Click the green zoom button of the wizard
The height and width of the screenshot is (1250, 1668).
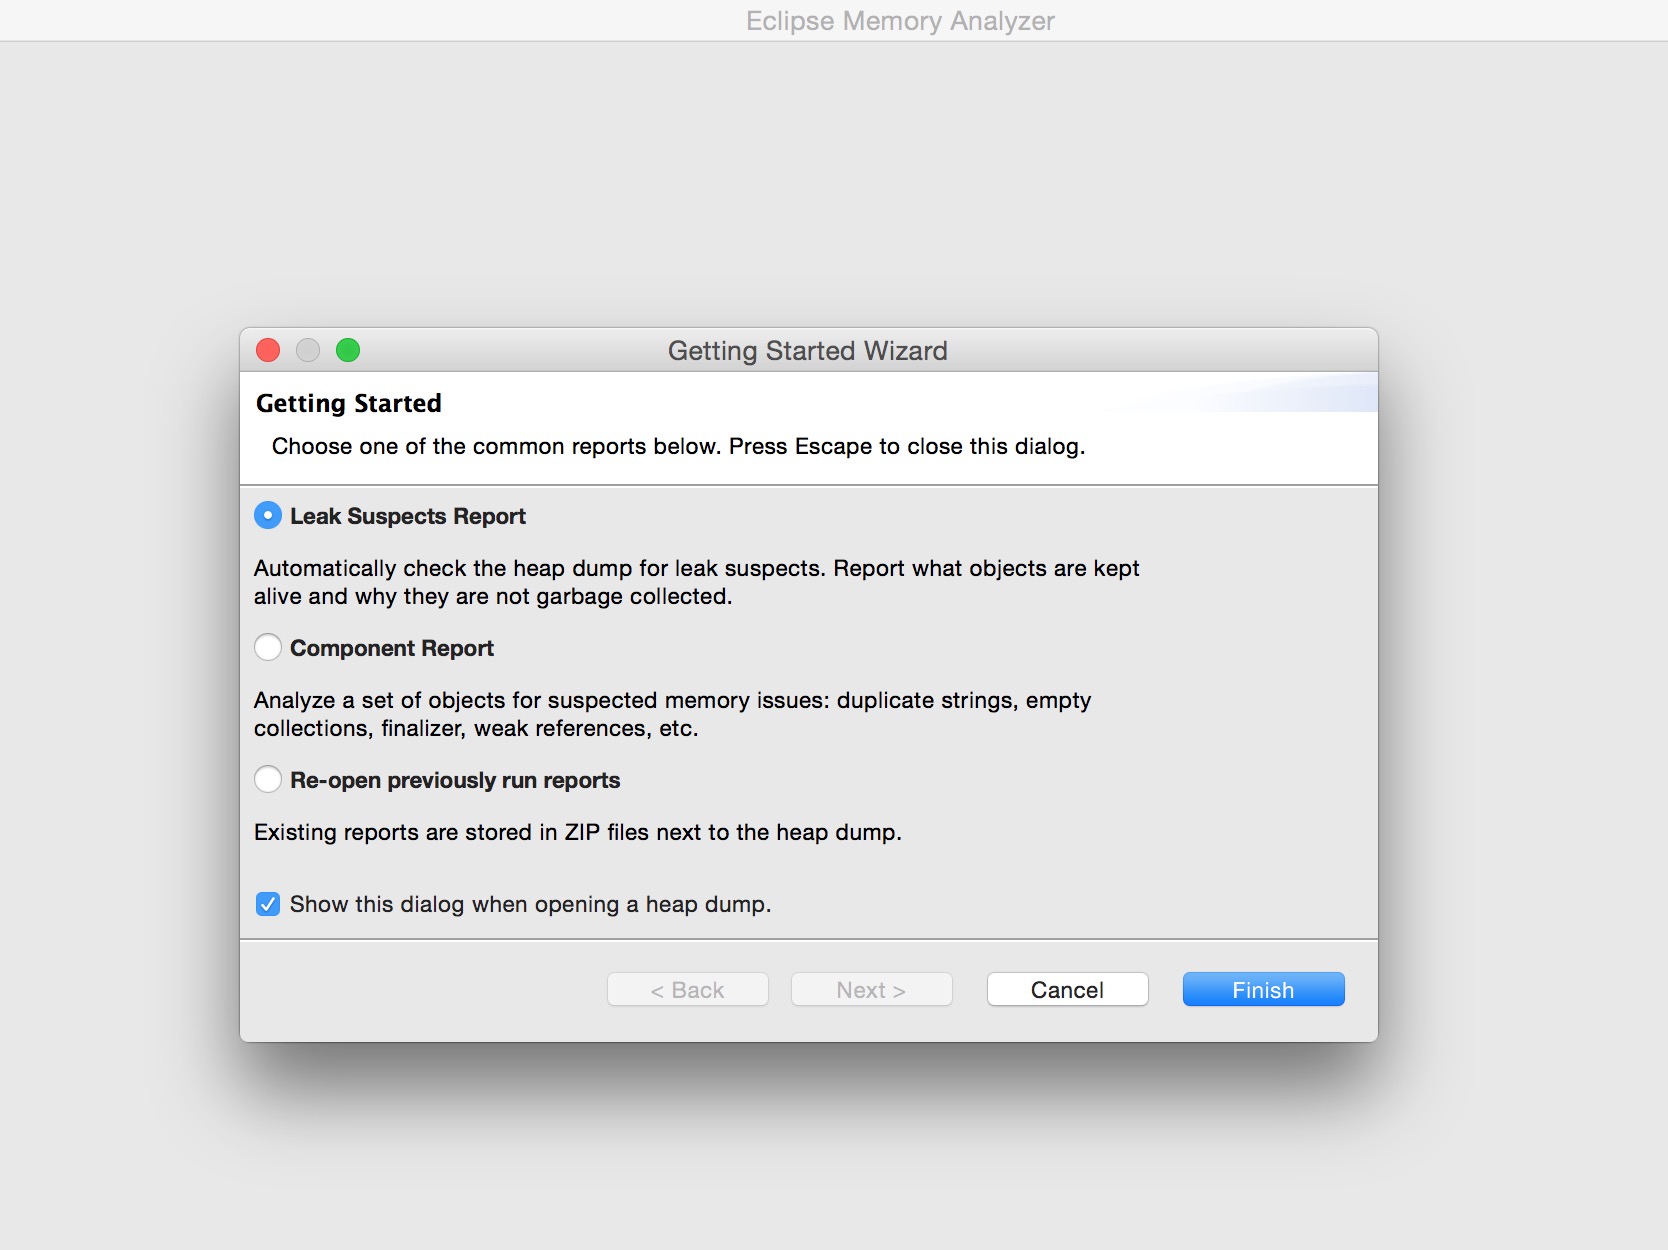[348, 350]
